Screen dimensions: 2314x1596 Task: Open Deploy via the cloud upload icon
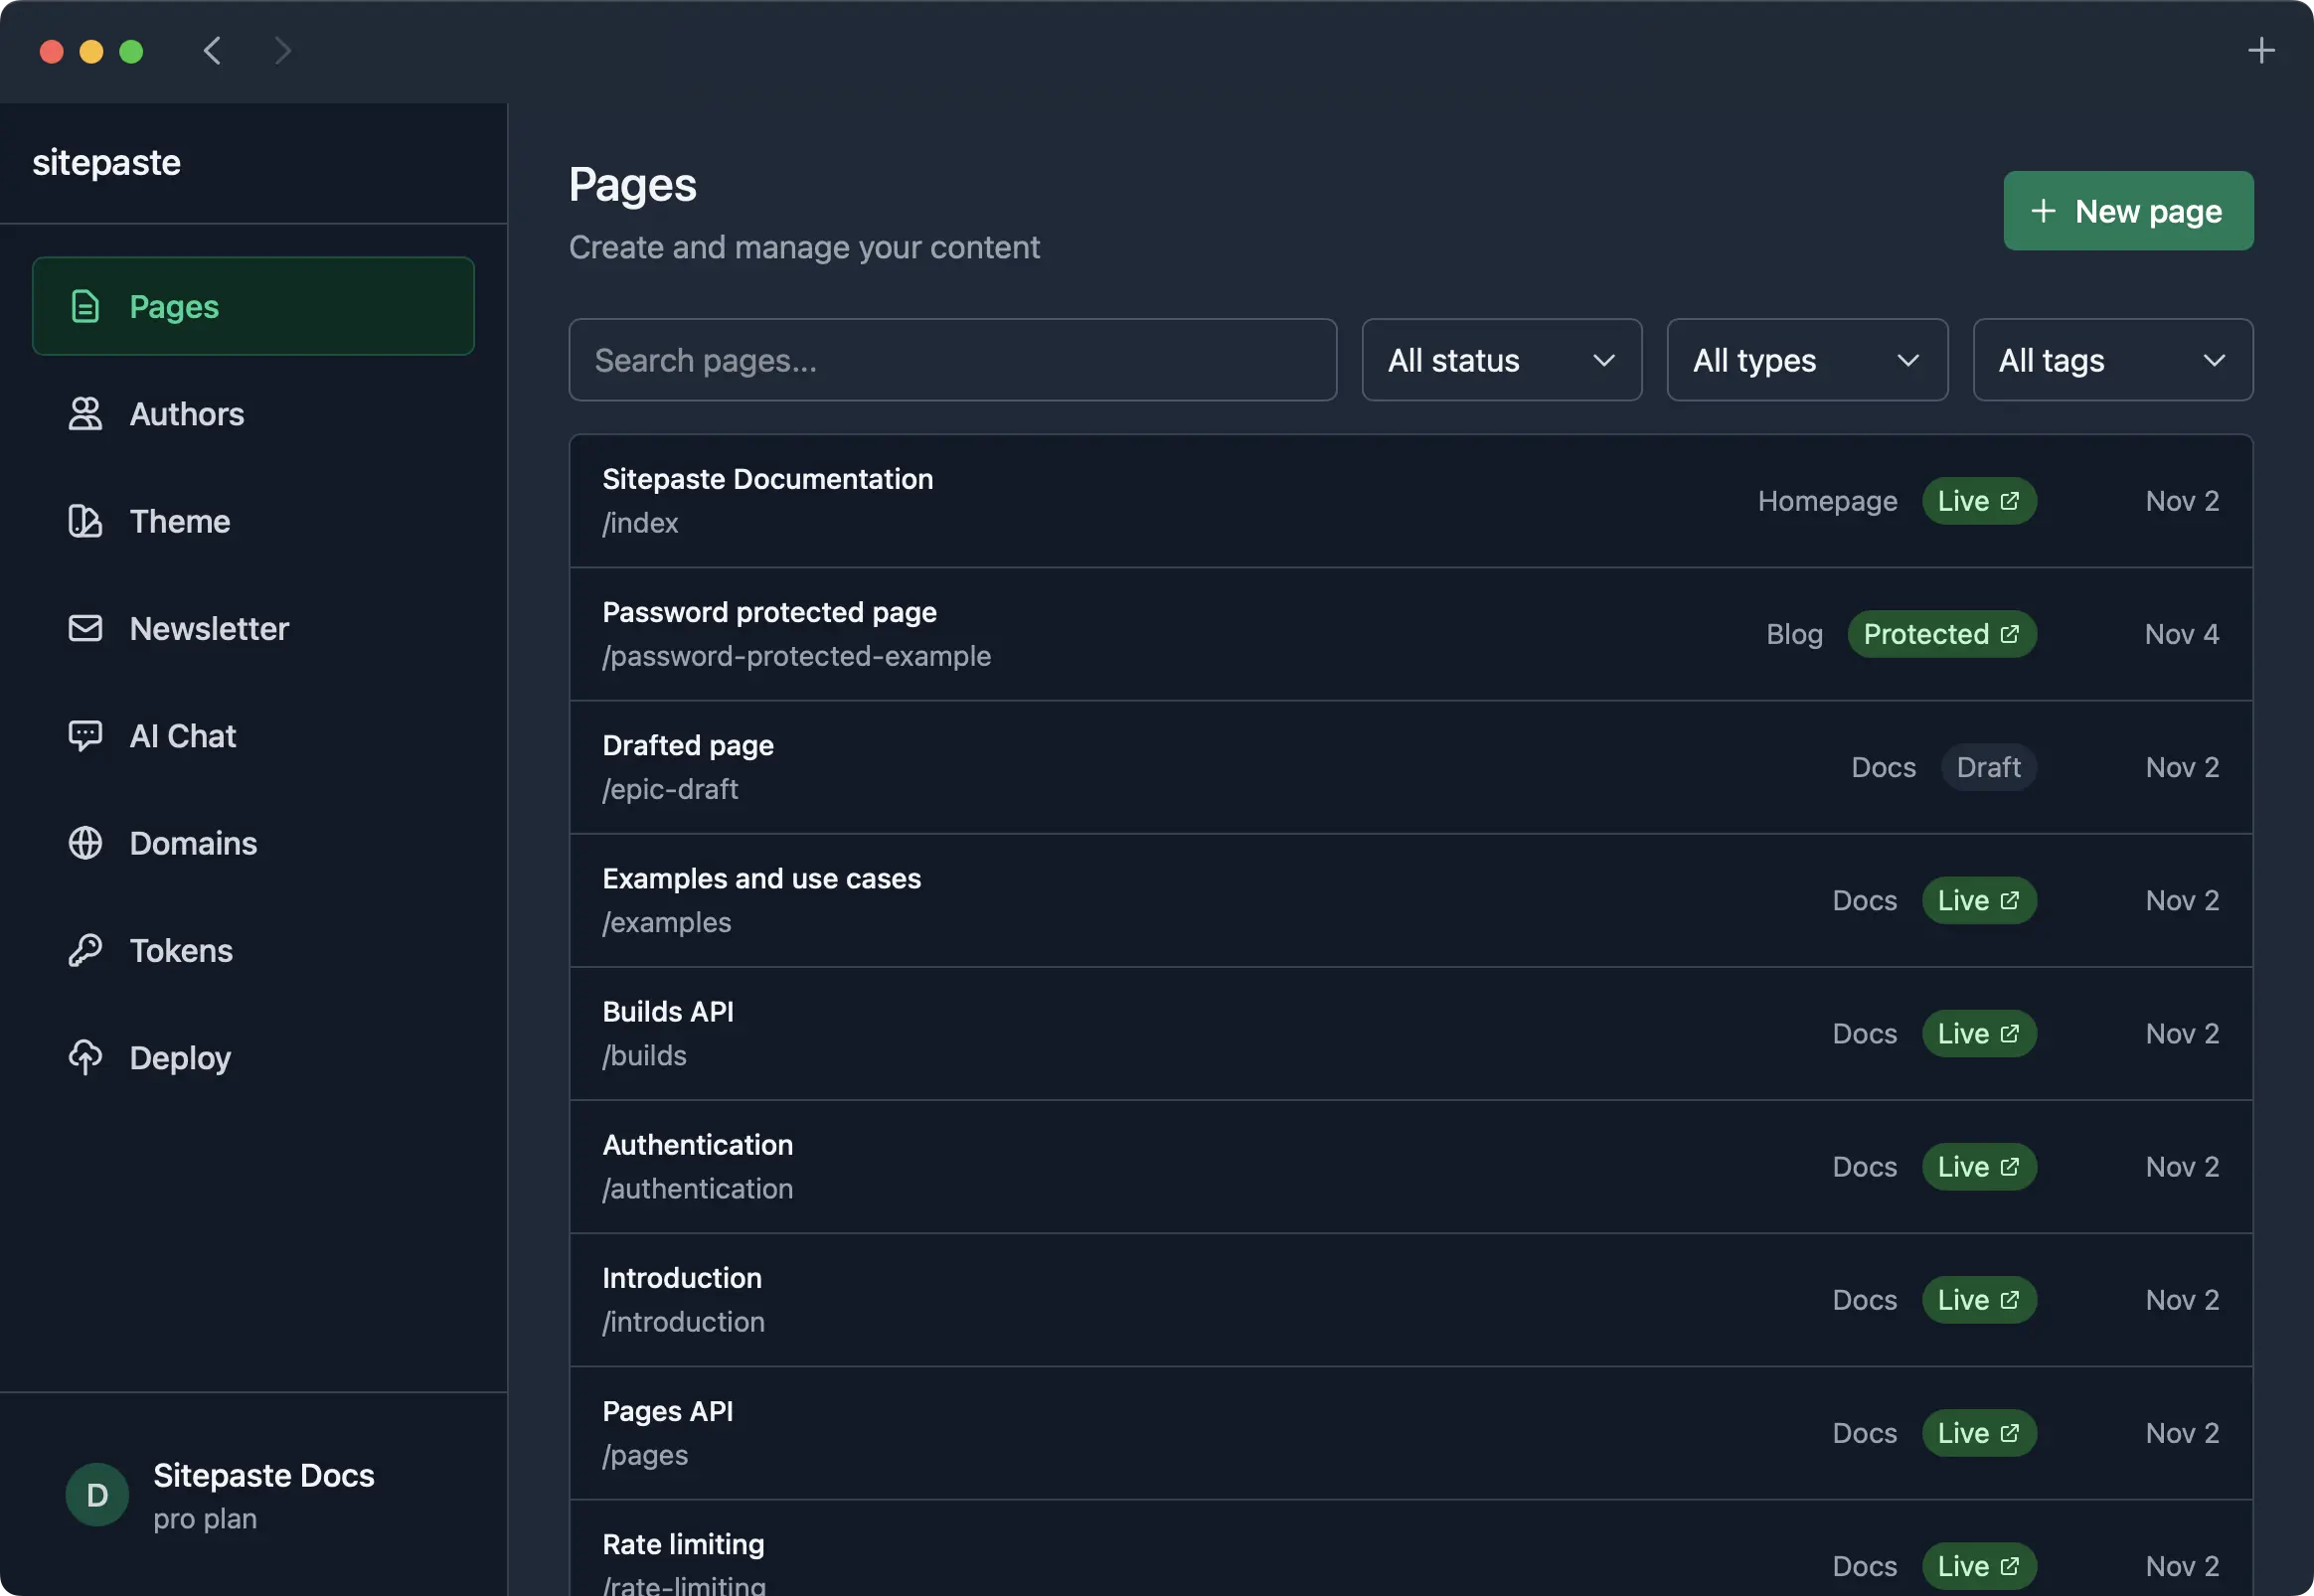[85, 1057]
